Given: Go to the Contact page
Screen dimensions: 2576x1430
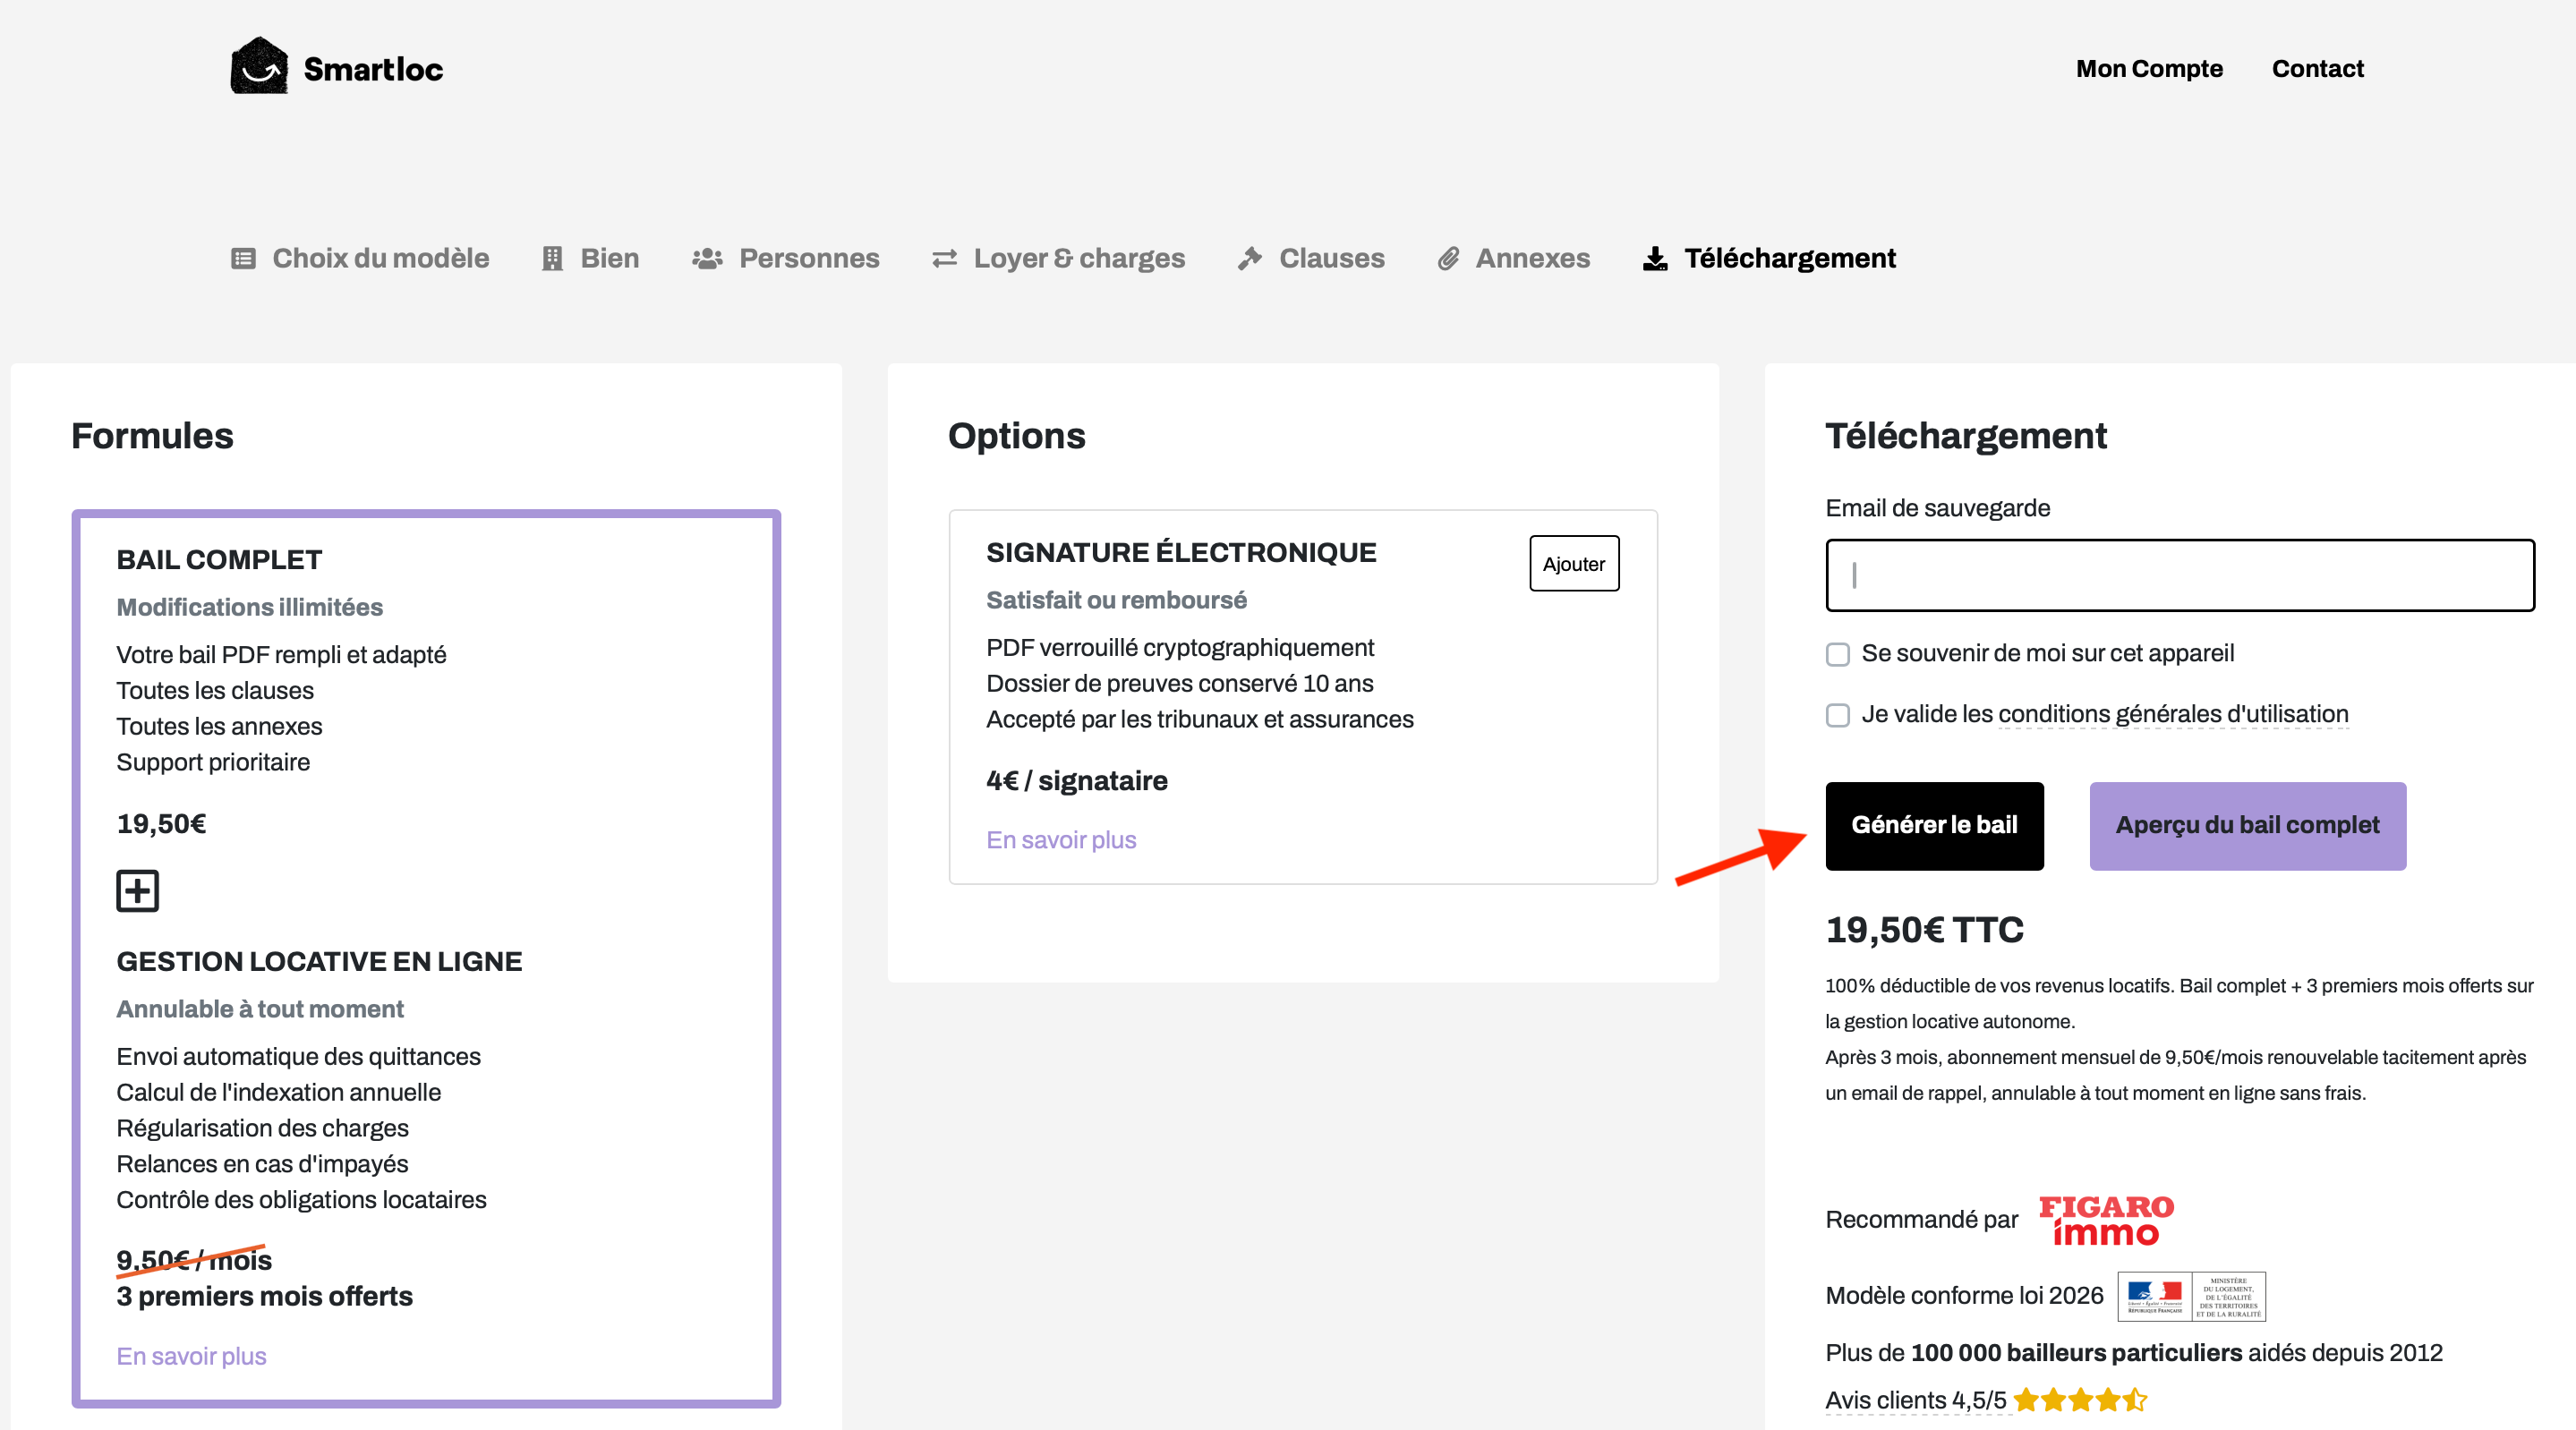Looking at the screenshot, I should click(x=2317, y=69).
